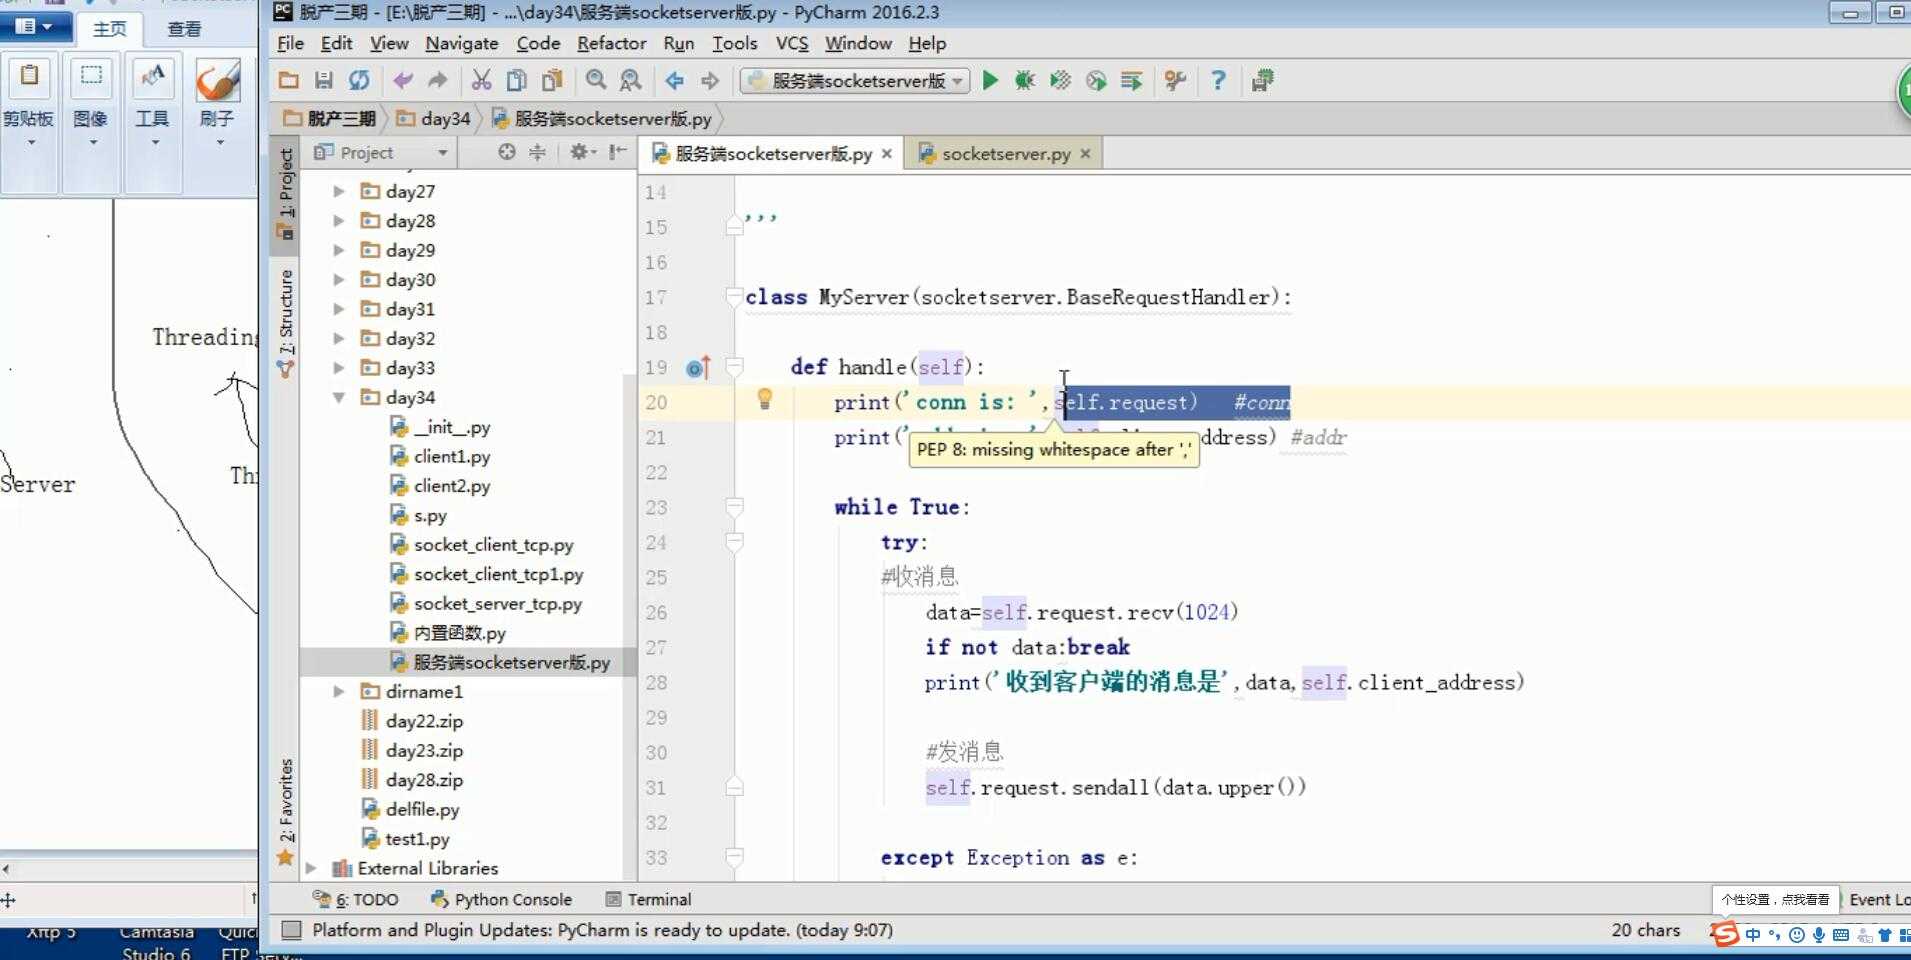Select delfile.py in project tree

(x=422, y=809)
